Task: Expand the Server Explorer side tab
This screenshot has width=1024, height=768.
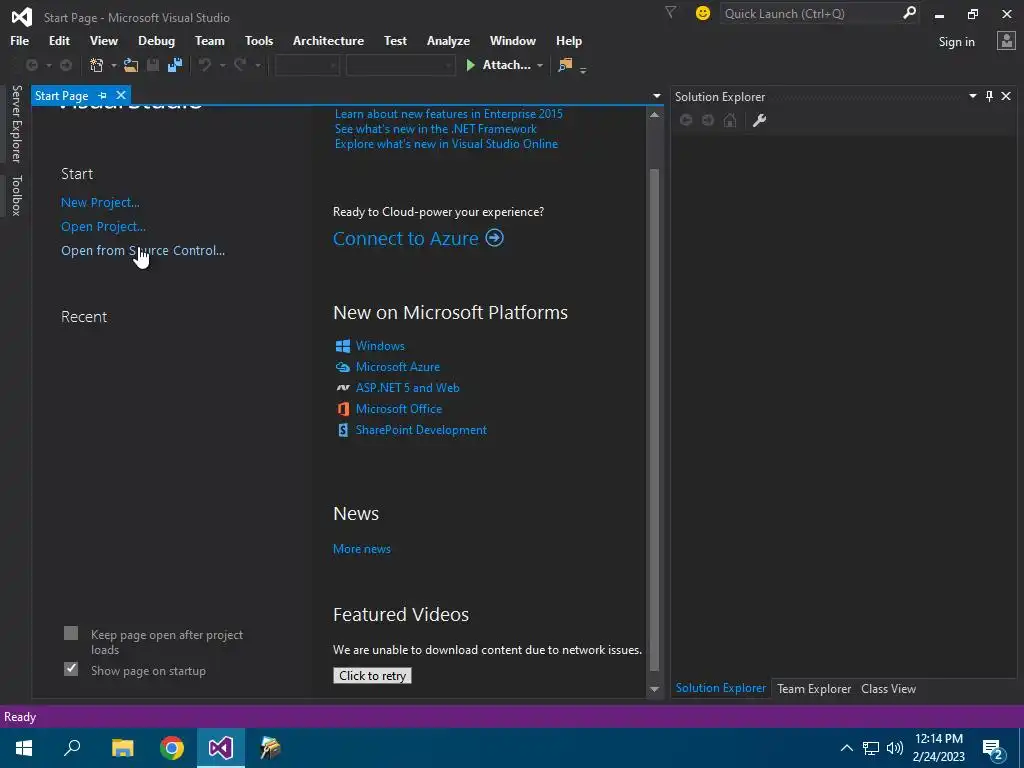Action: [x=16, y=123]
